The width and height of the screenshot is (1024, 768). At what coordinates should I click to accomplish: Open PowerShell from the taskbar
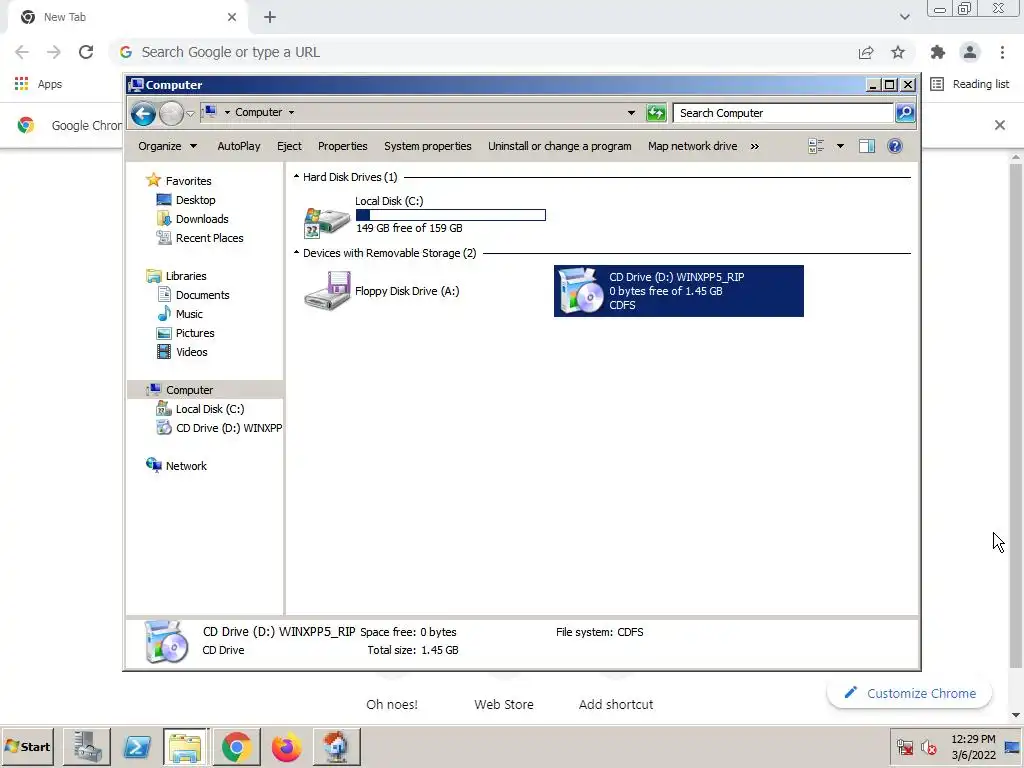[x=137, y=746]
